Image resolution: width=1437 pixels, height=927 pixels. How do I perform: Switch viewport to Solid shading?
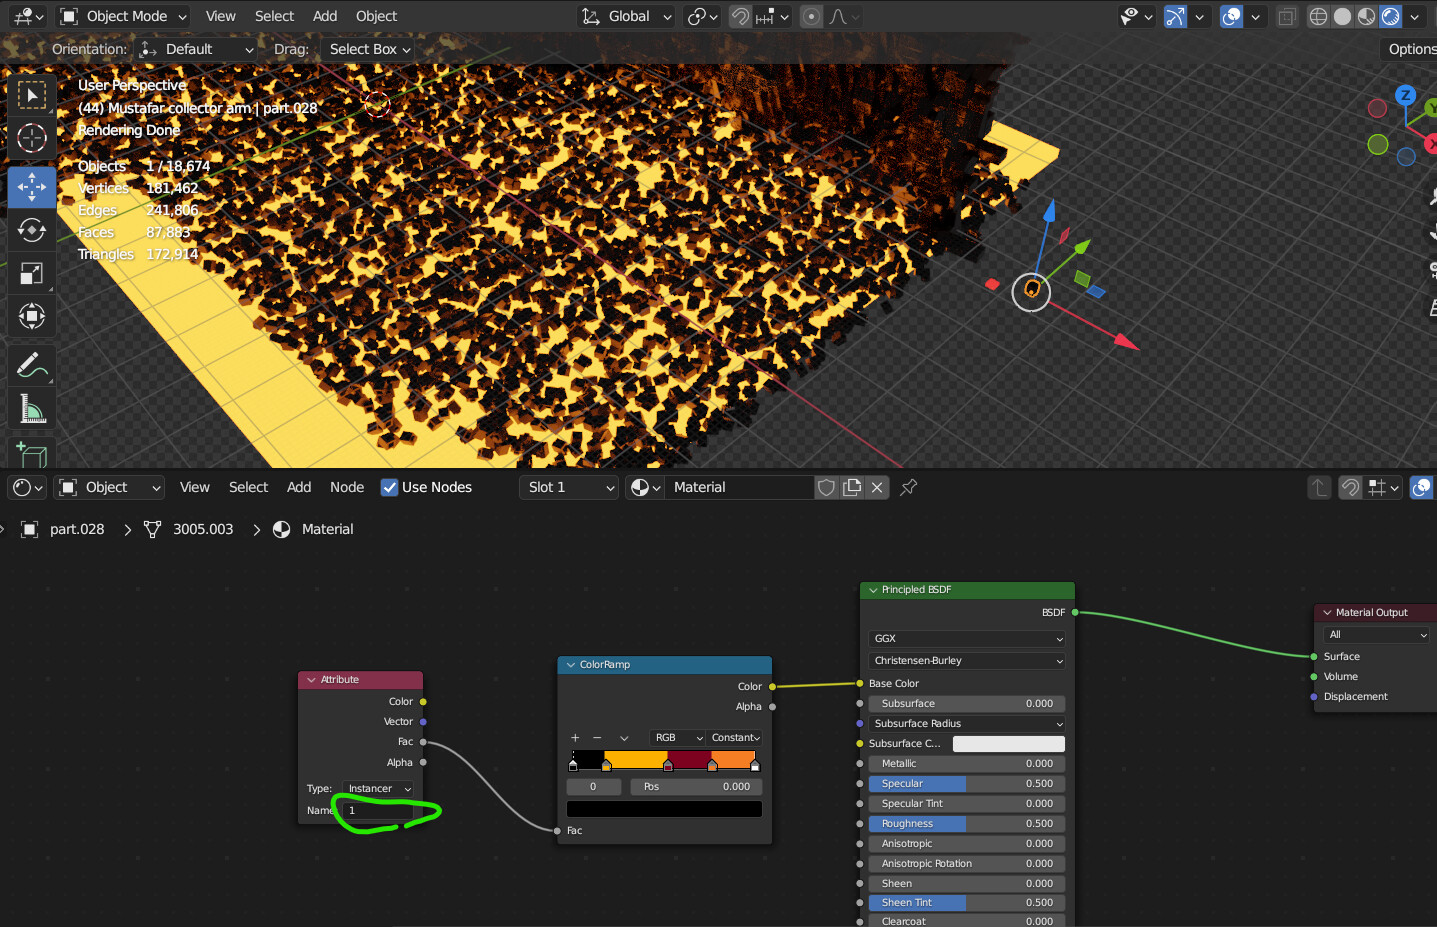(1342, 16)
